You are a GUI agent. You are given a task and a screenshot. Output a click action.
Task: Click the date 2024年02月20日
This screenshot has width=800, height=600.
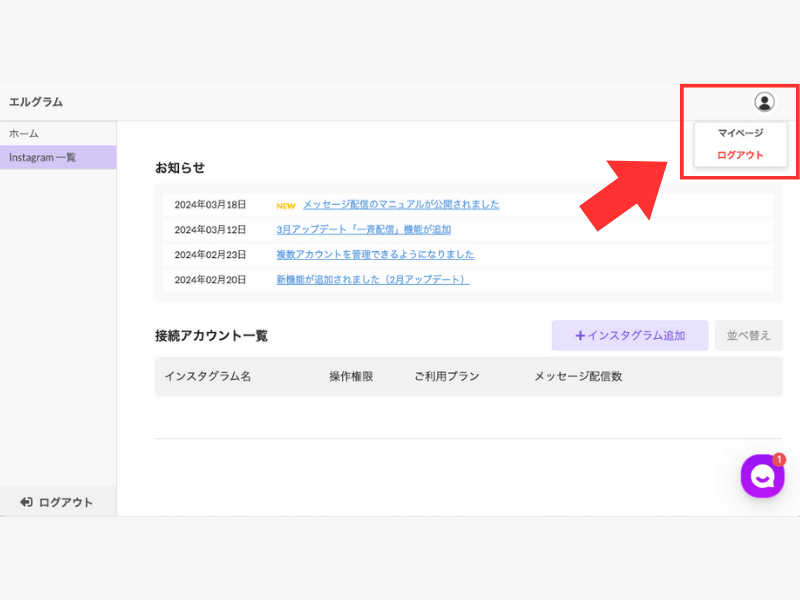(210, 280)
